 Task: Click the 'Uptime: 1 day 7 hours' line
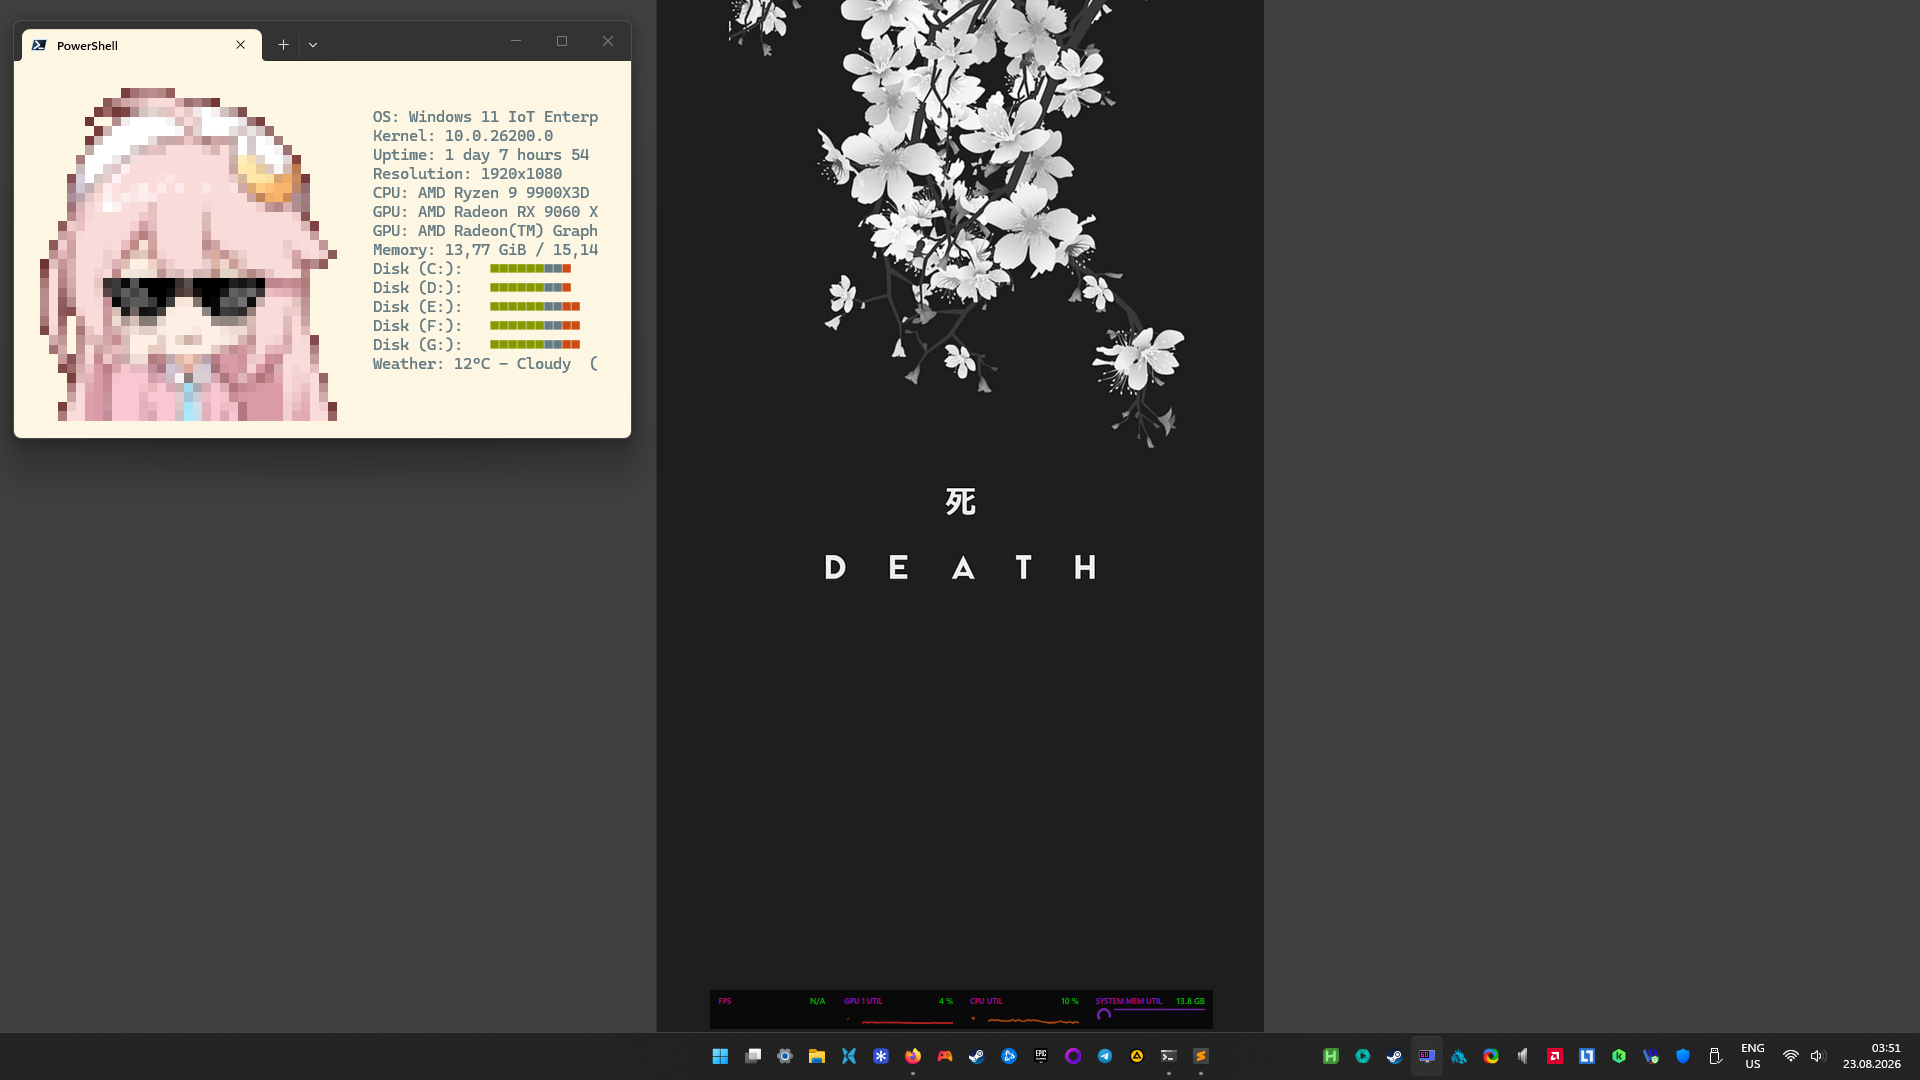click(x=481, y=155)
